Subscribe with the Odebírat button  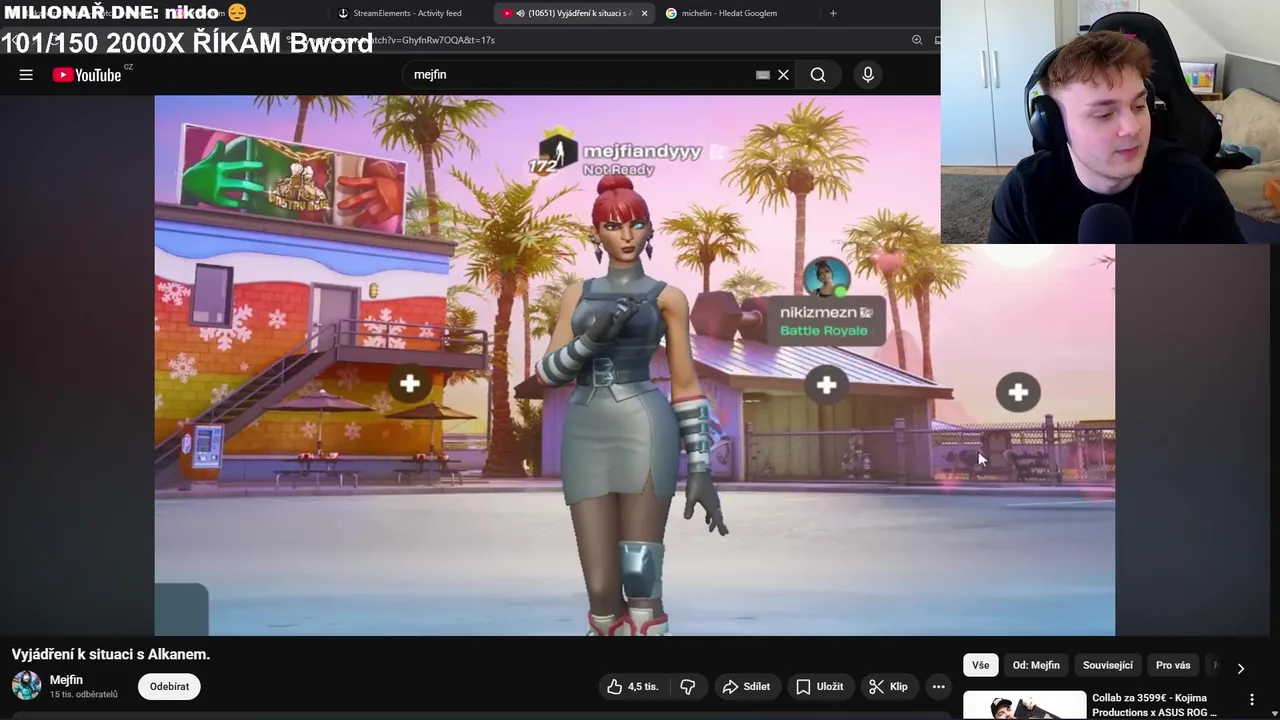(x=169, y=687)
